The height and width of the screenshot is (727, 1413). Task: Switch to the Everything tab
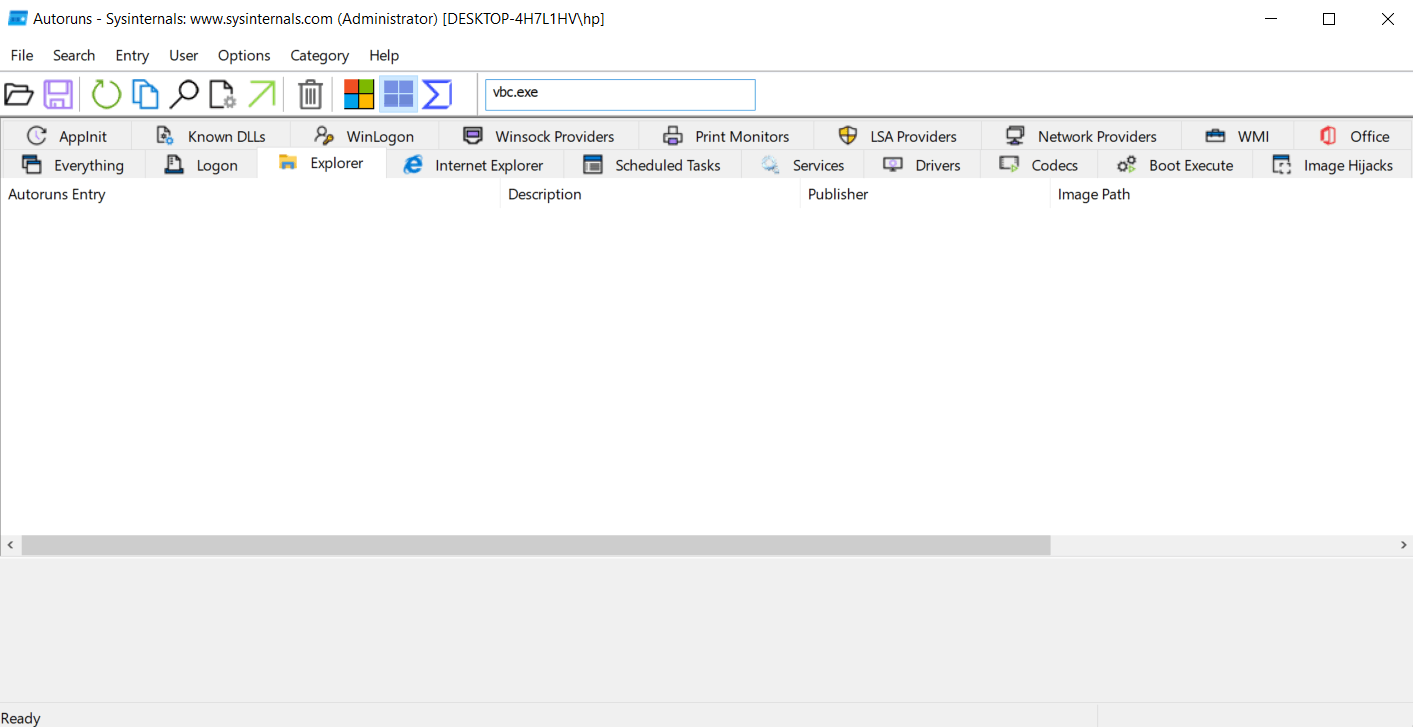(x=73, y=165)
